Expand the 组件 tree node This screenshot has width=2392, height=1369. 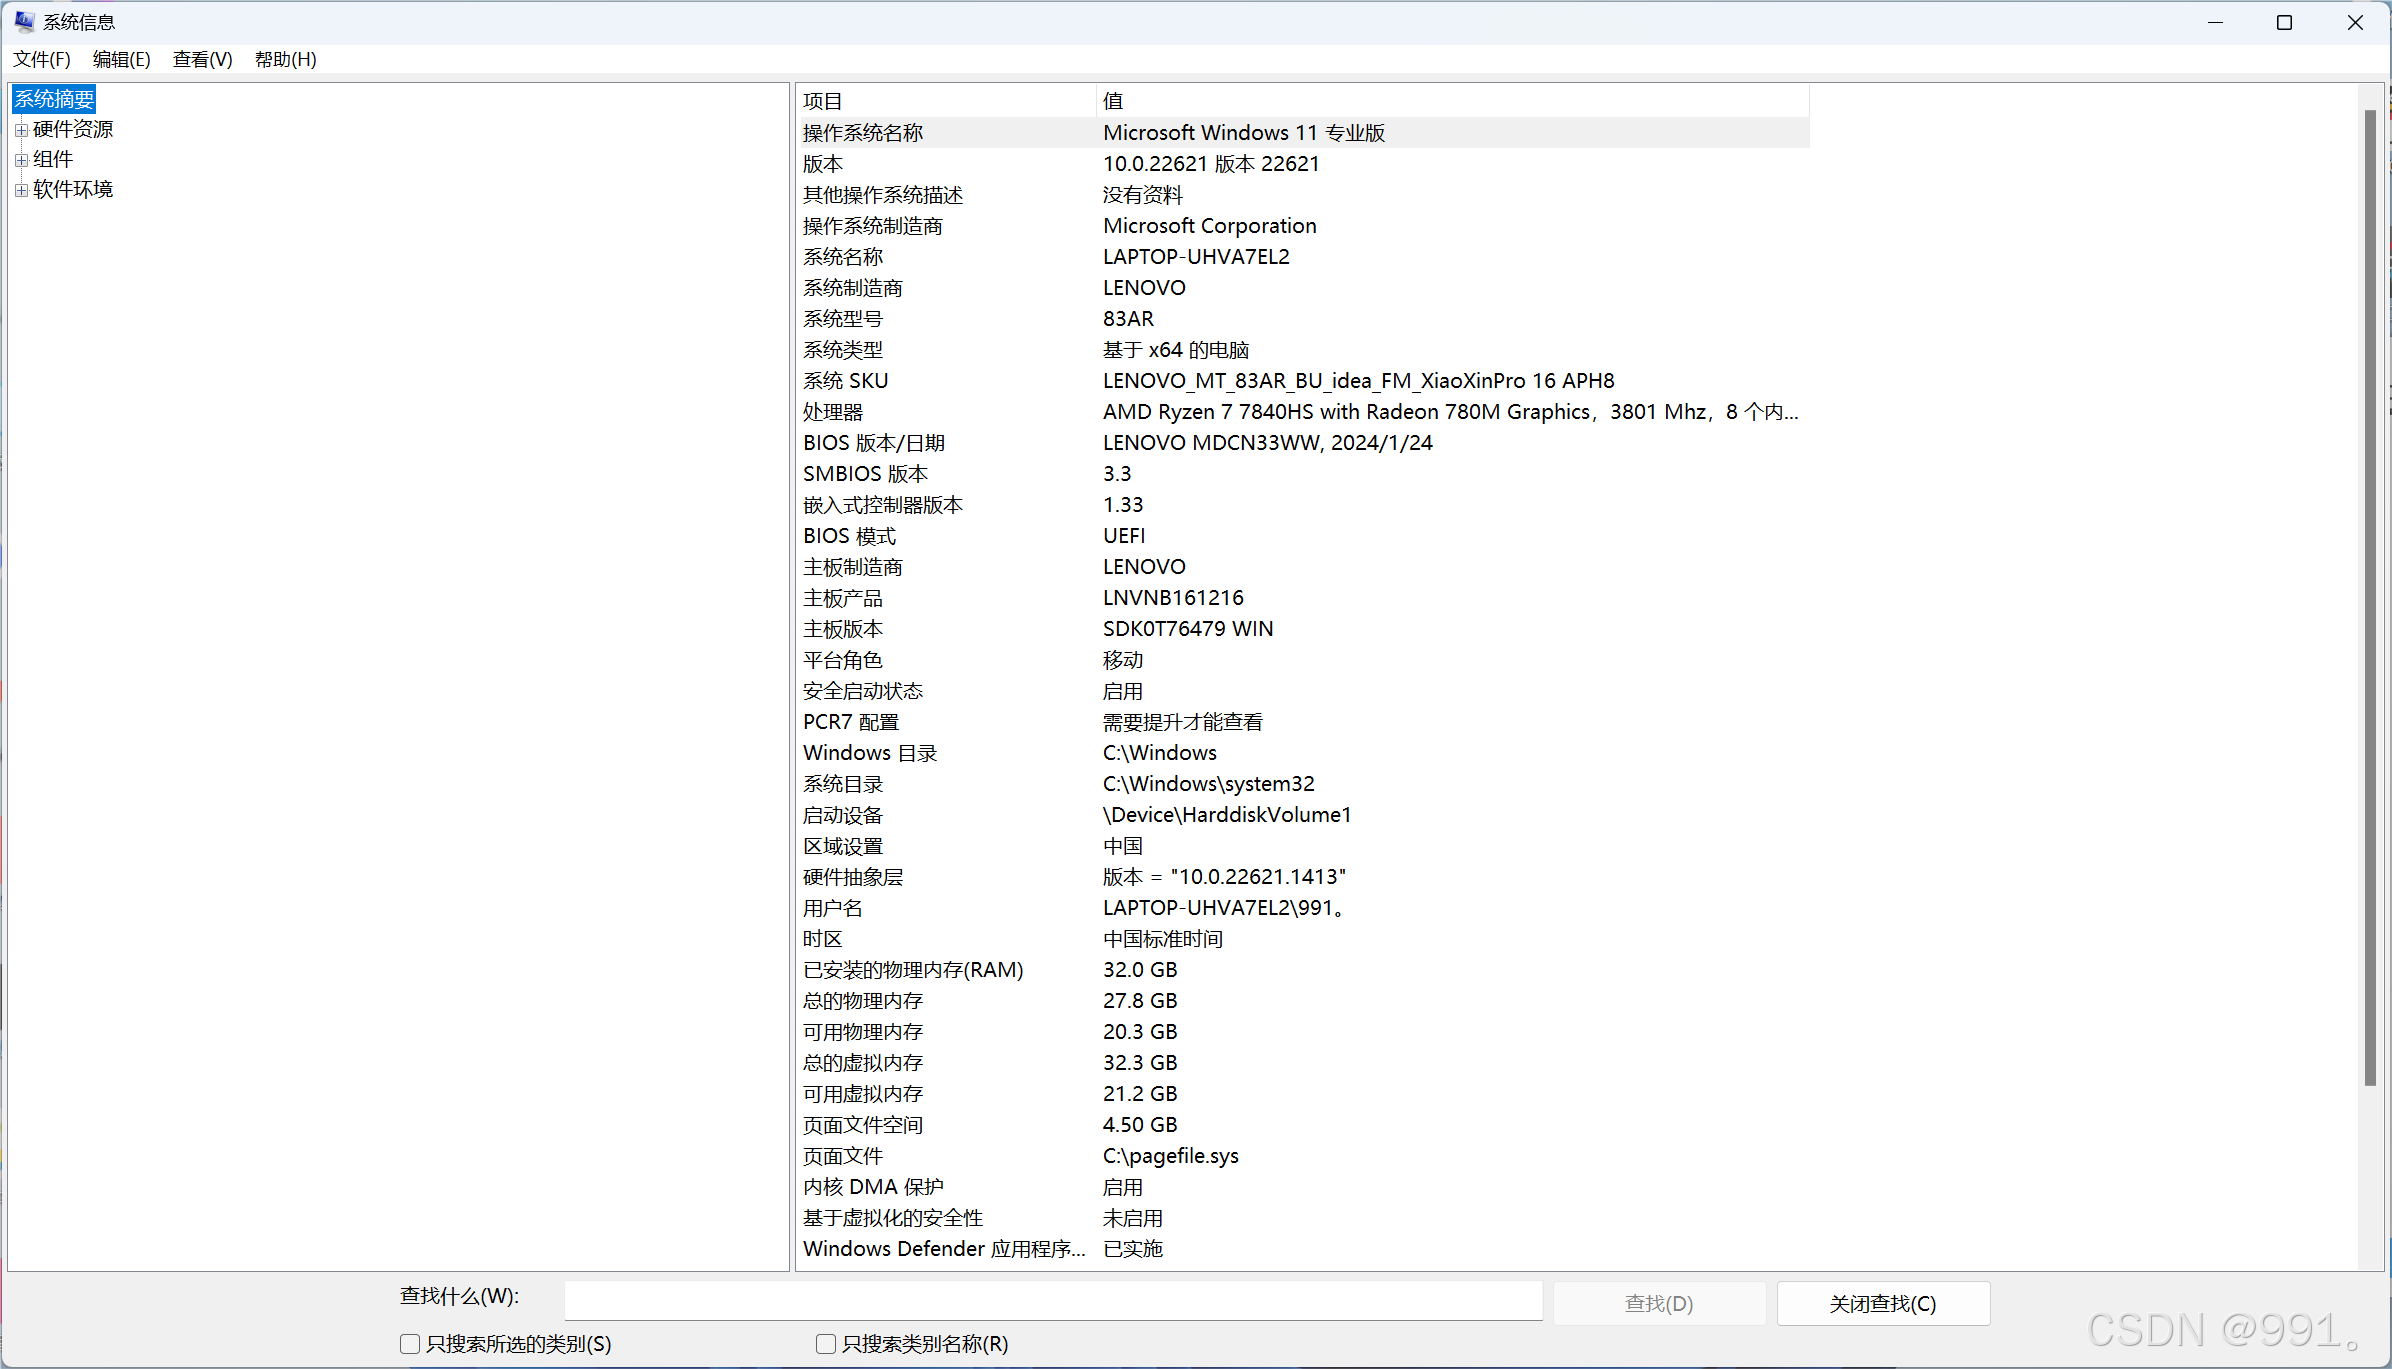21,160
